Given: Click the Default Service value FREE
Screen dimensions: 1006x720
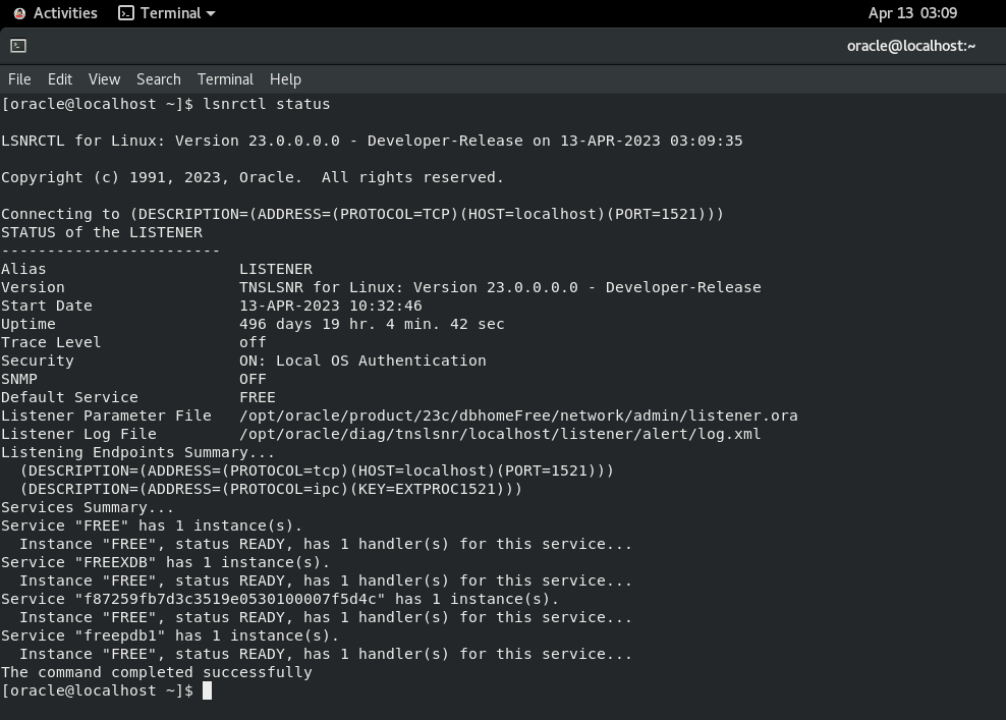Looking at the screenshot, I should click(x=257, y=397).
